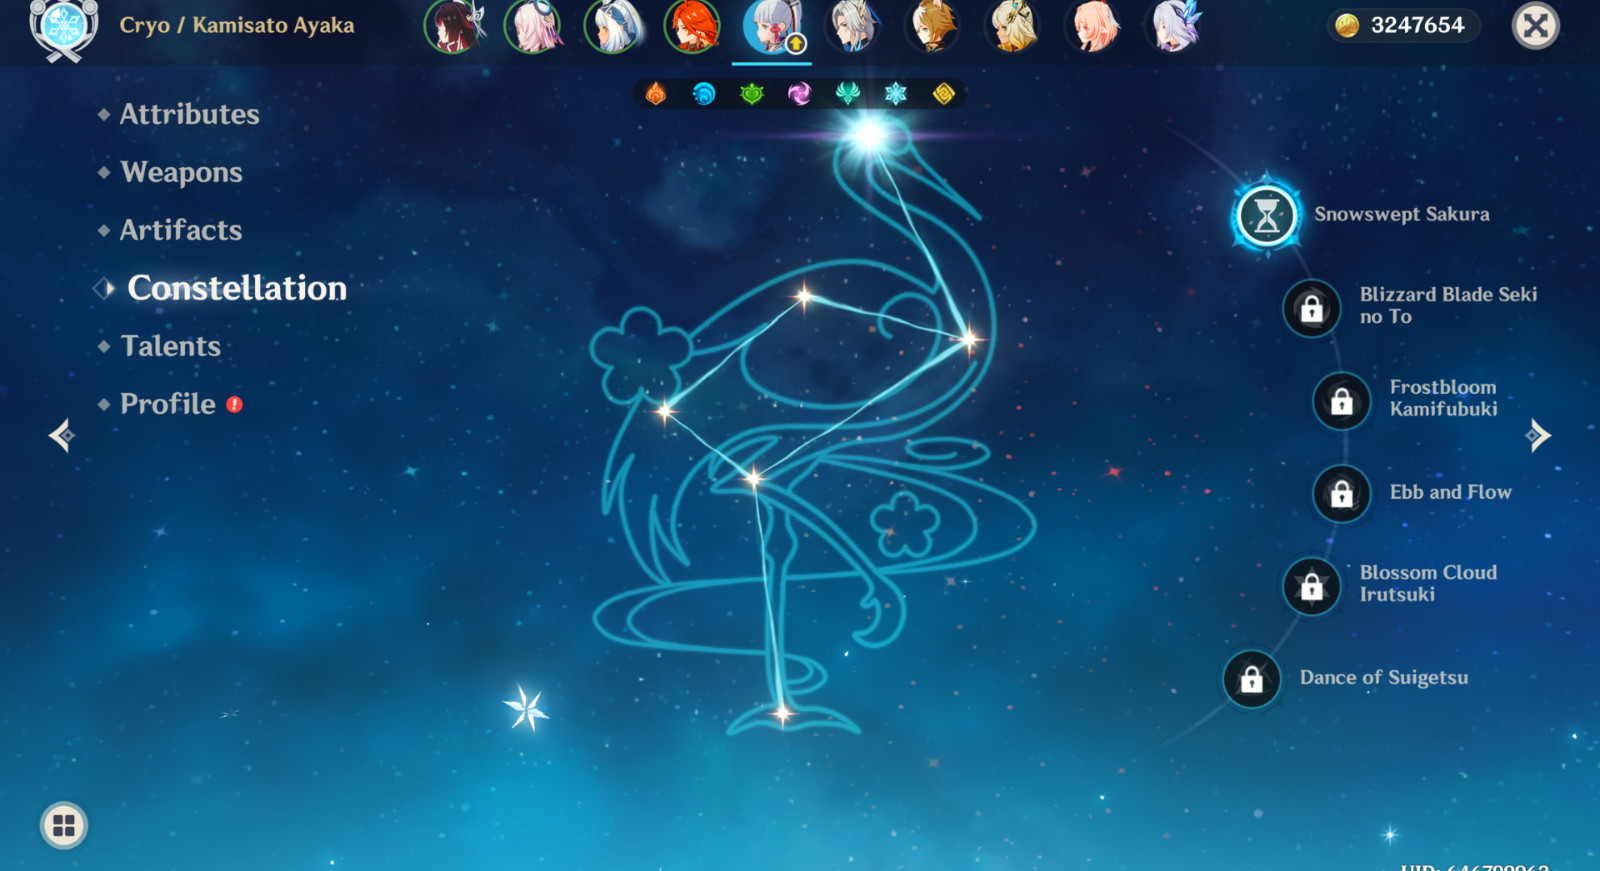Click the locked Blizzard Blade Seki no To node
This screenshot has width=1600, height=871.
point(1312,309)
